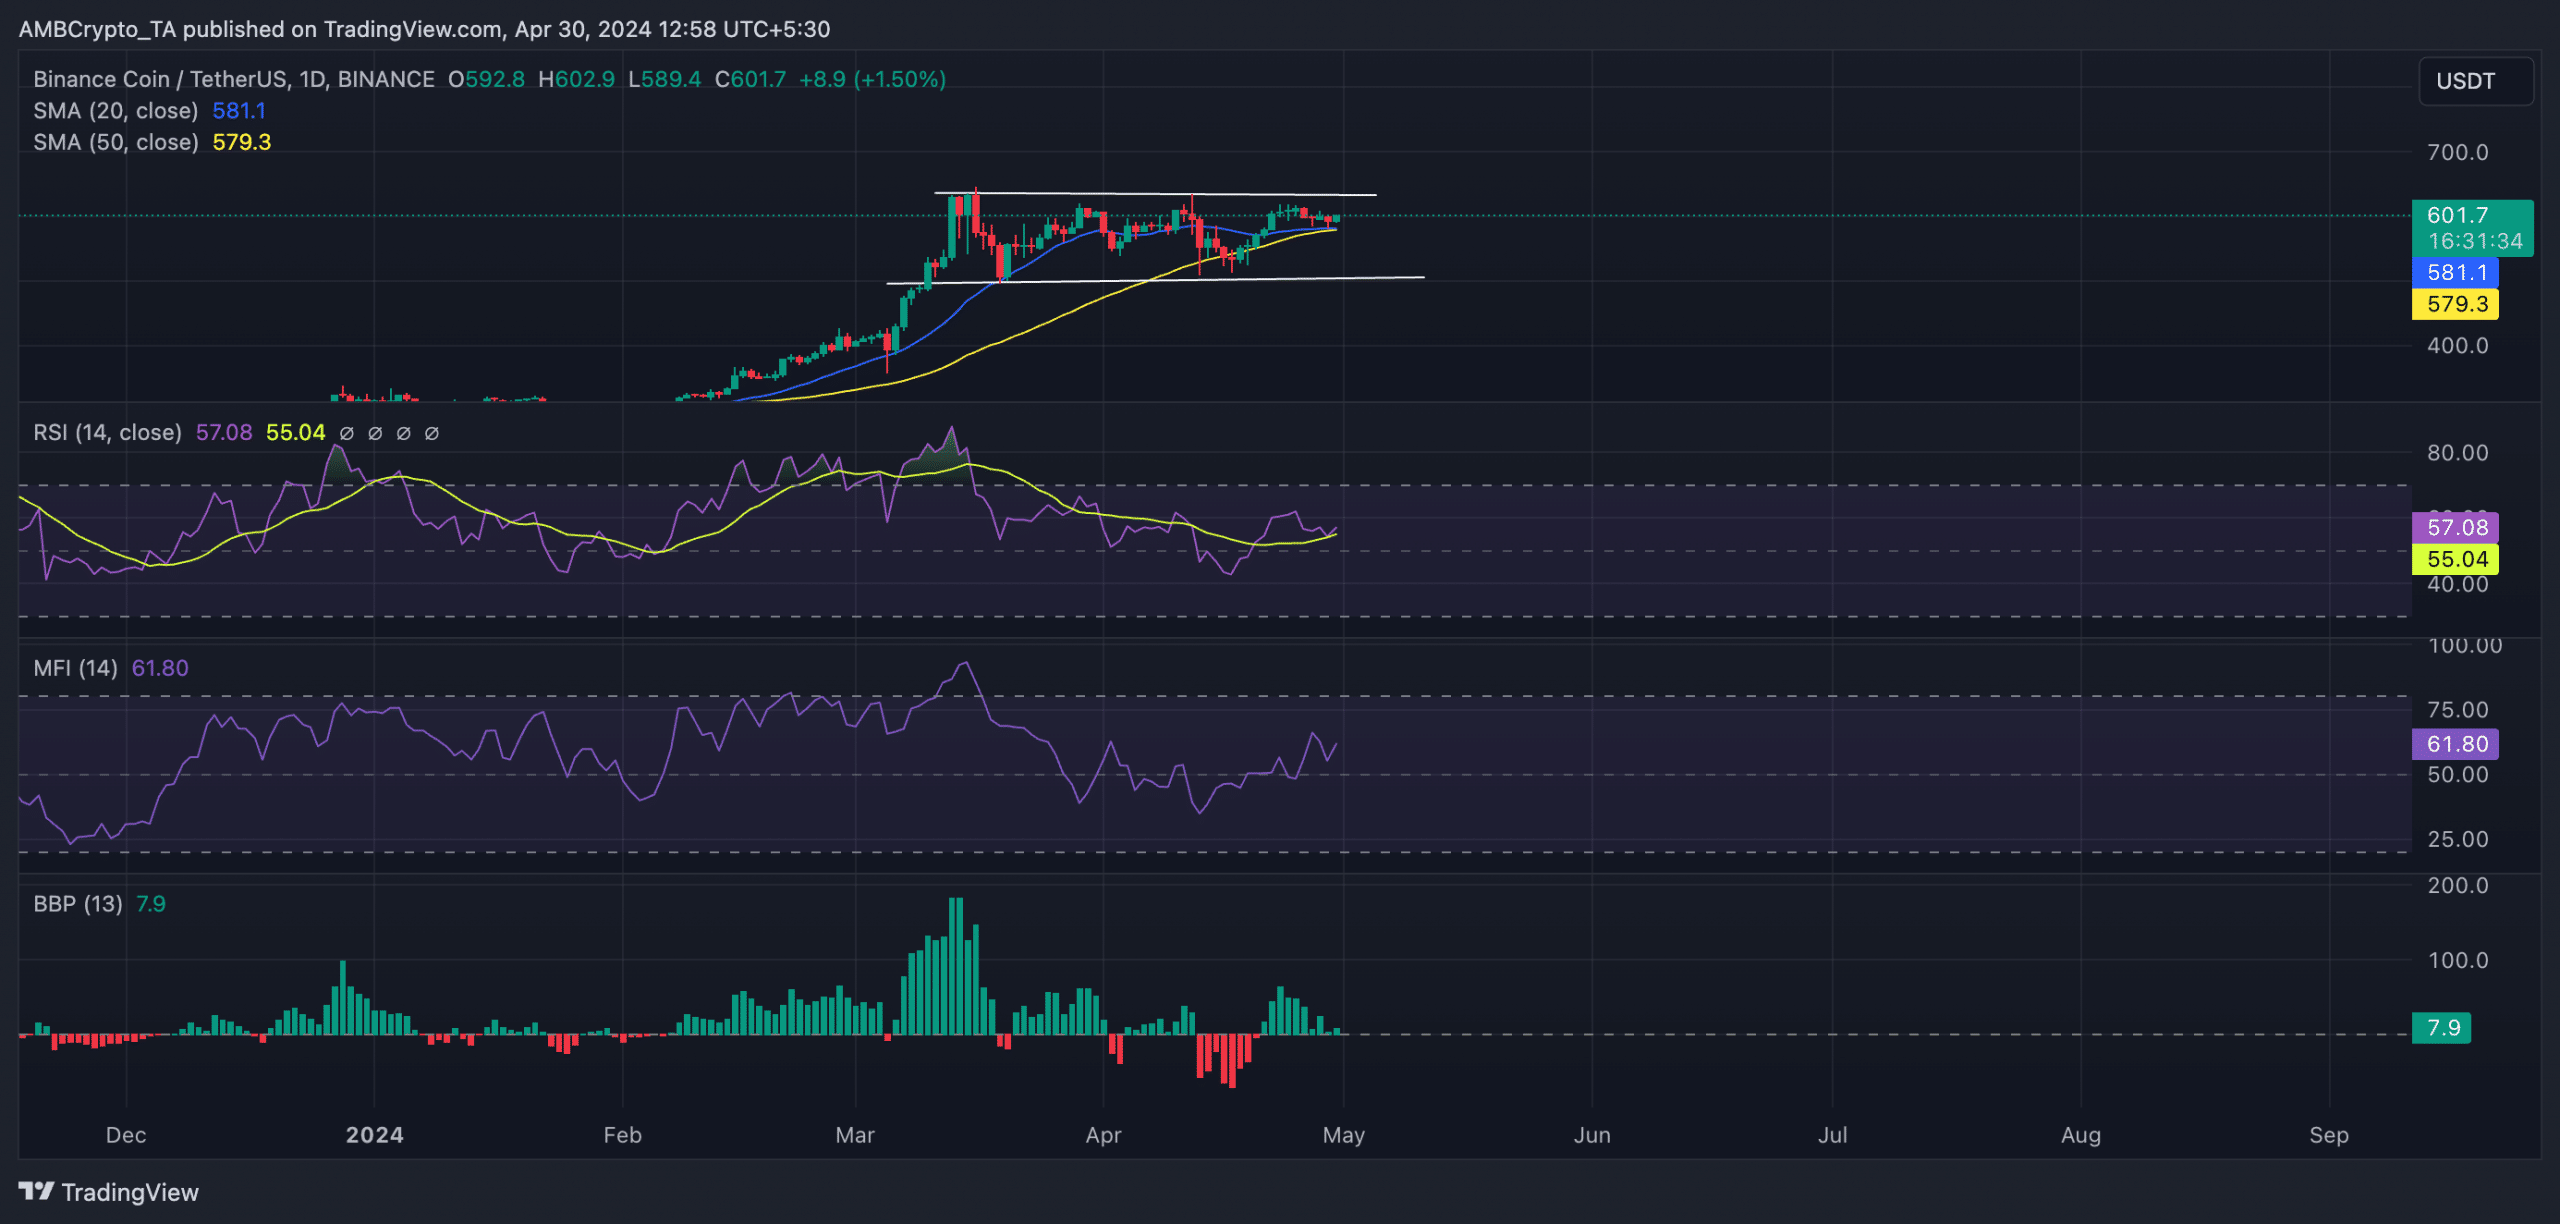Click the Sep label on time axis
Image resolution: width=2560 pixels, height=1224 pixels.
pos(2329,1135)
